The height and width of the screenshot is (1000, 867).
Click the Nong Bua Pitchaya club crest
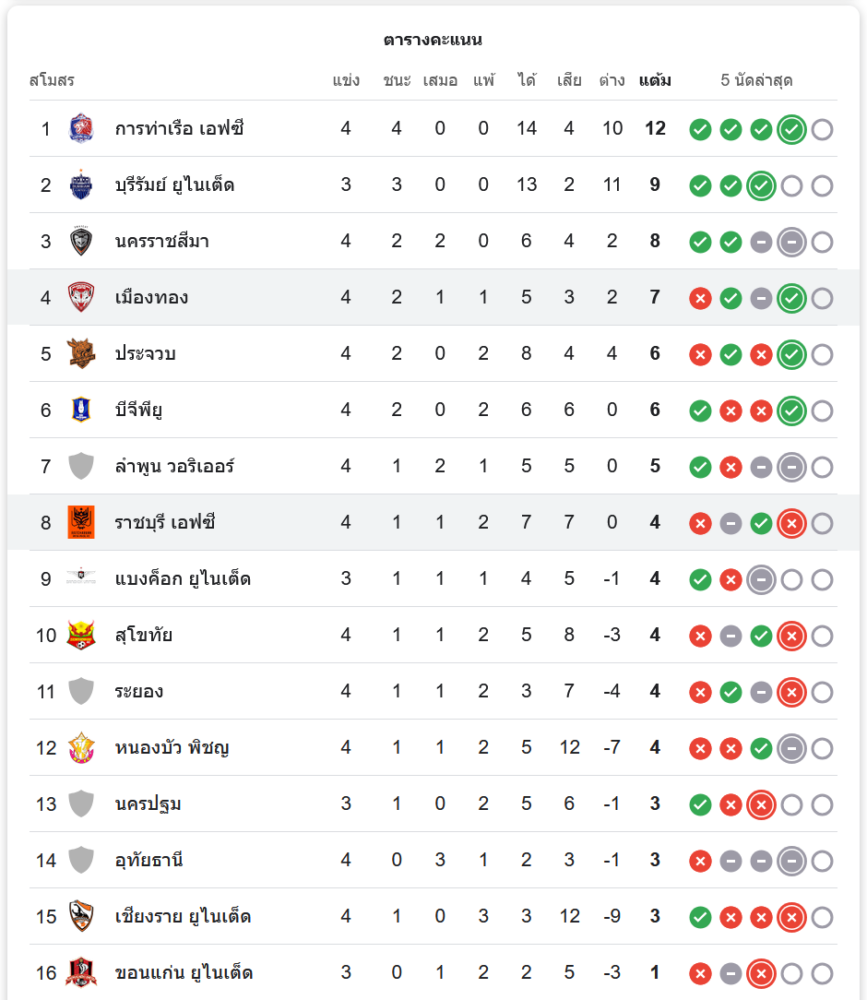(81, 747)
